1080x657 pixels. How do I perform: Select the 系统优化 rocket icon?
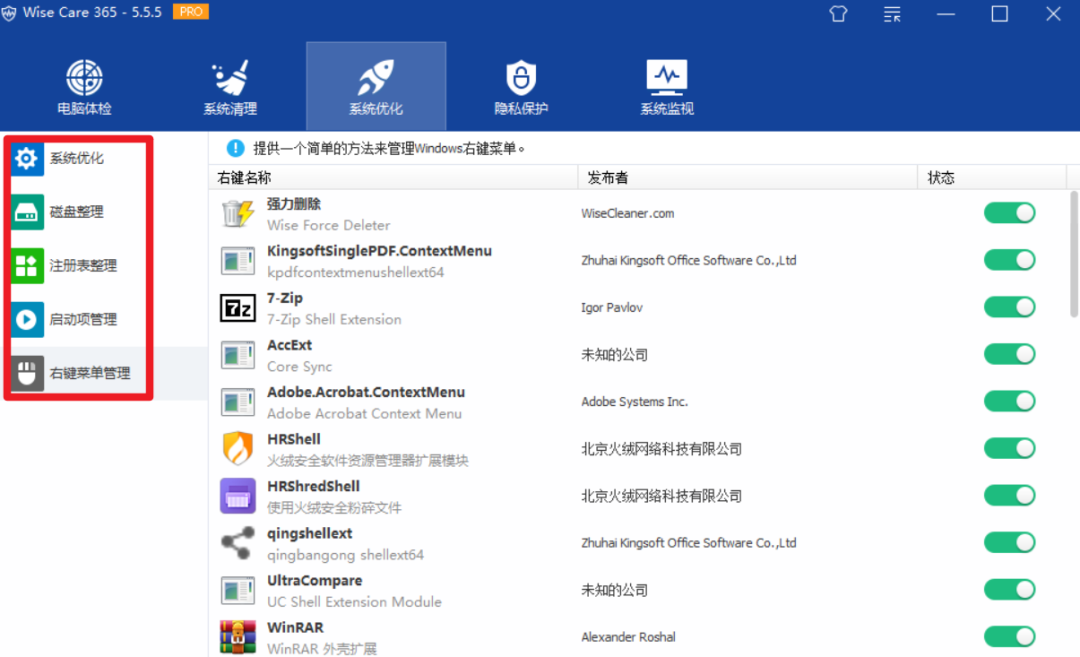pyautogui.click(x=376, y=77)
